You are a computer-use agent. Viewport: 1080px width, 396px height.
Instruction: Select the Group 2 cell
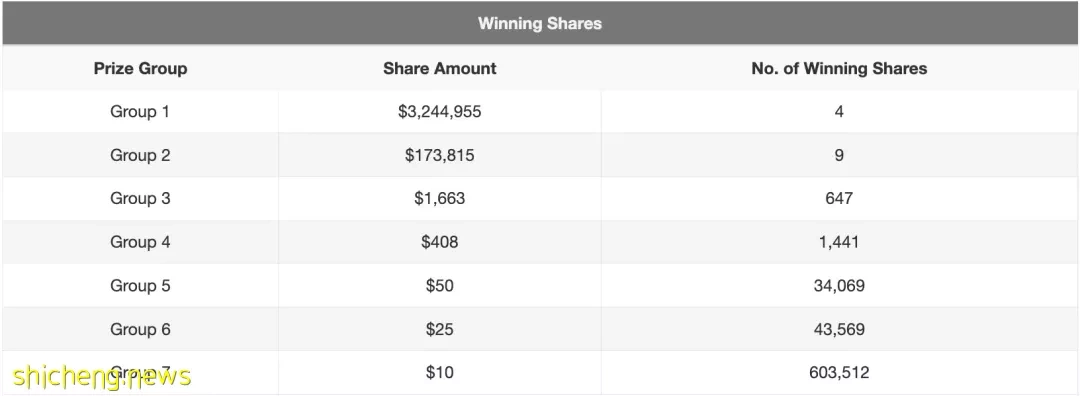[x=140, y=155]
